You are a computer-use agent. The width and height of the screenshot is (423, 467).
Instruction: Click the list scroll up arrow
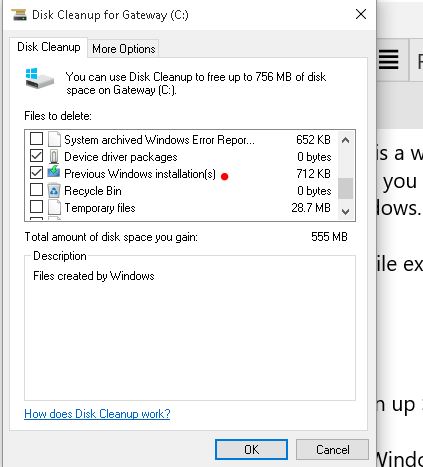(345, 140)
